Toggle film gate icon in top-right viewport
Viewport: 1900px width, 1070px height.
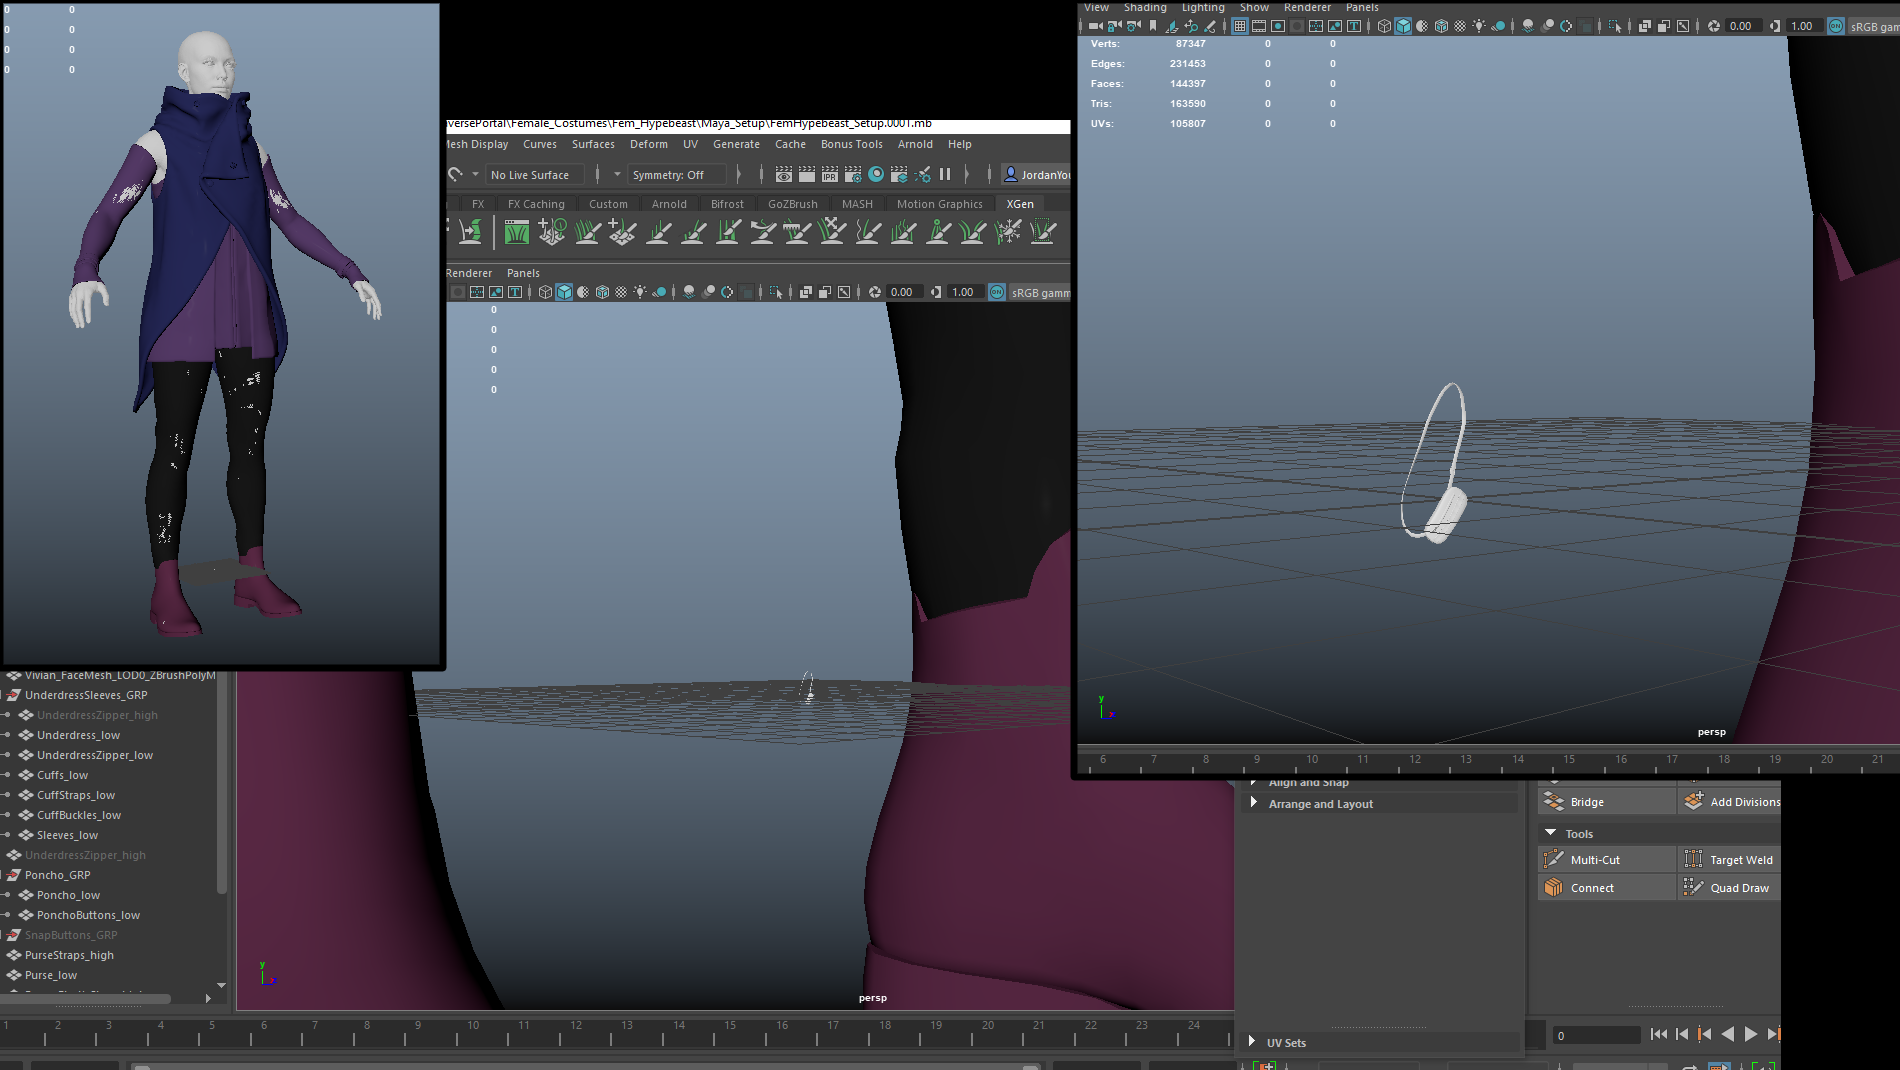[x=1259, y=26]
